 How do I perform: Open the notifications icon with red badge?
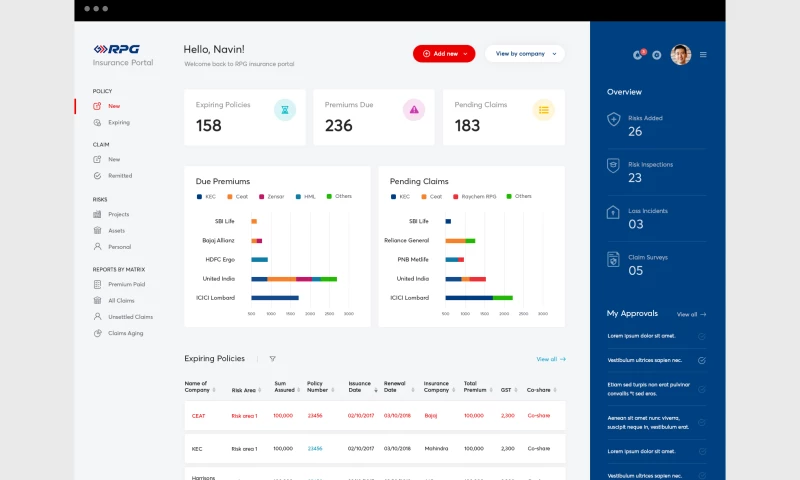tap(638, 54)
